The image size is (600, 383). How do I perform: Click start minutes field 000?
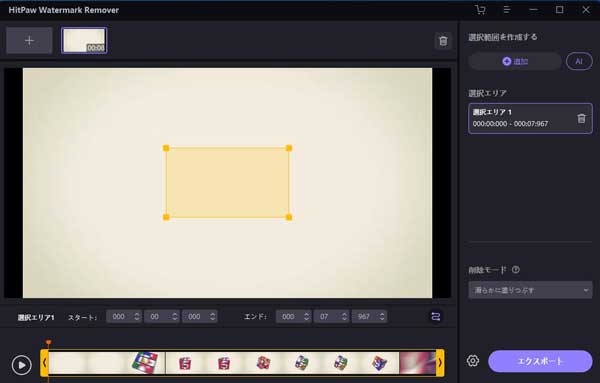pos(119,316)
